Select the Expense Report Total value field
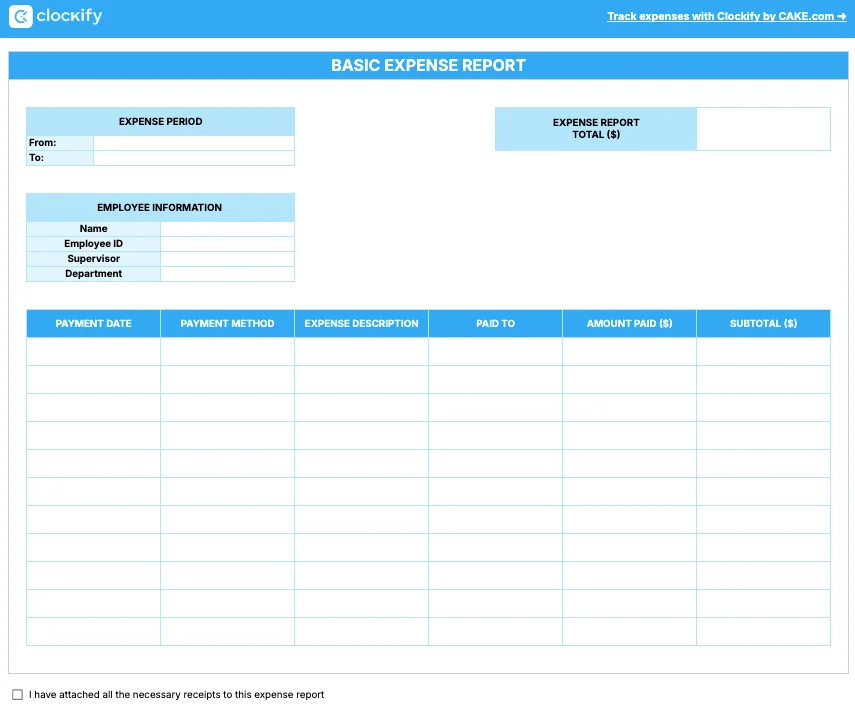The height and width of the screenshot is (711, 855). (763, 129)
